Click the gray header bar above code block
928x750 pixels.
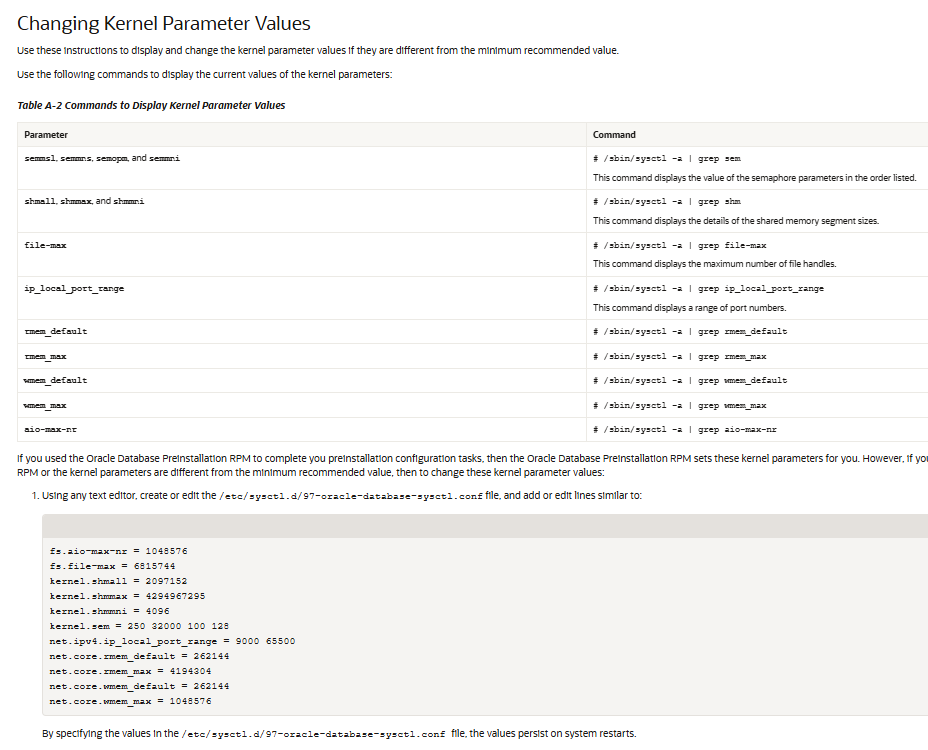(x=485, y=526)
